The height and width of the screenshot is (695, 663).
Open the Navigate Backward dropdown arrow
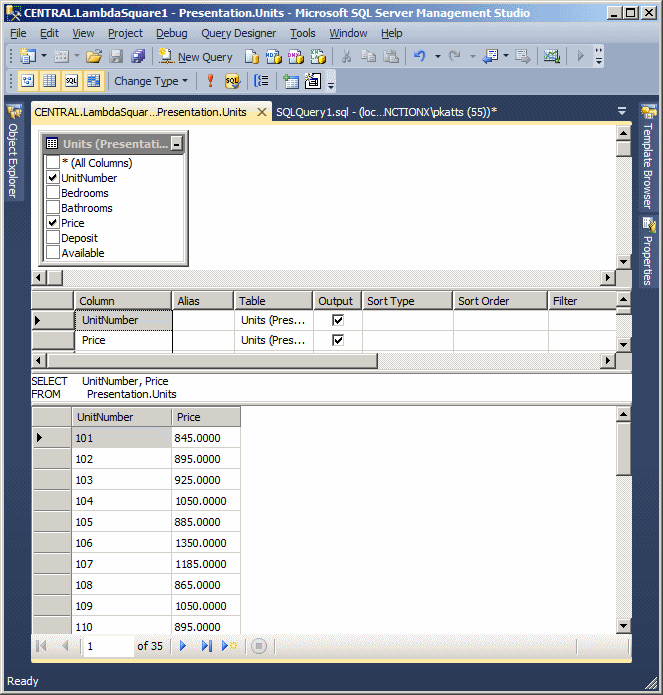506,56
